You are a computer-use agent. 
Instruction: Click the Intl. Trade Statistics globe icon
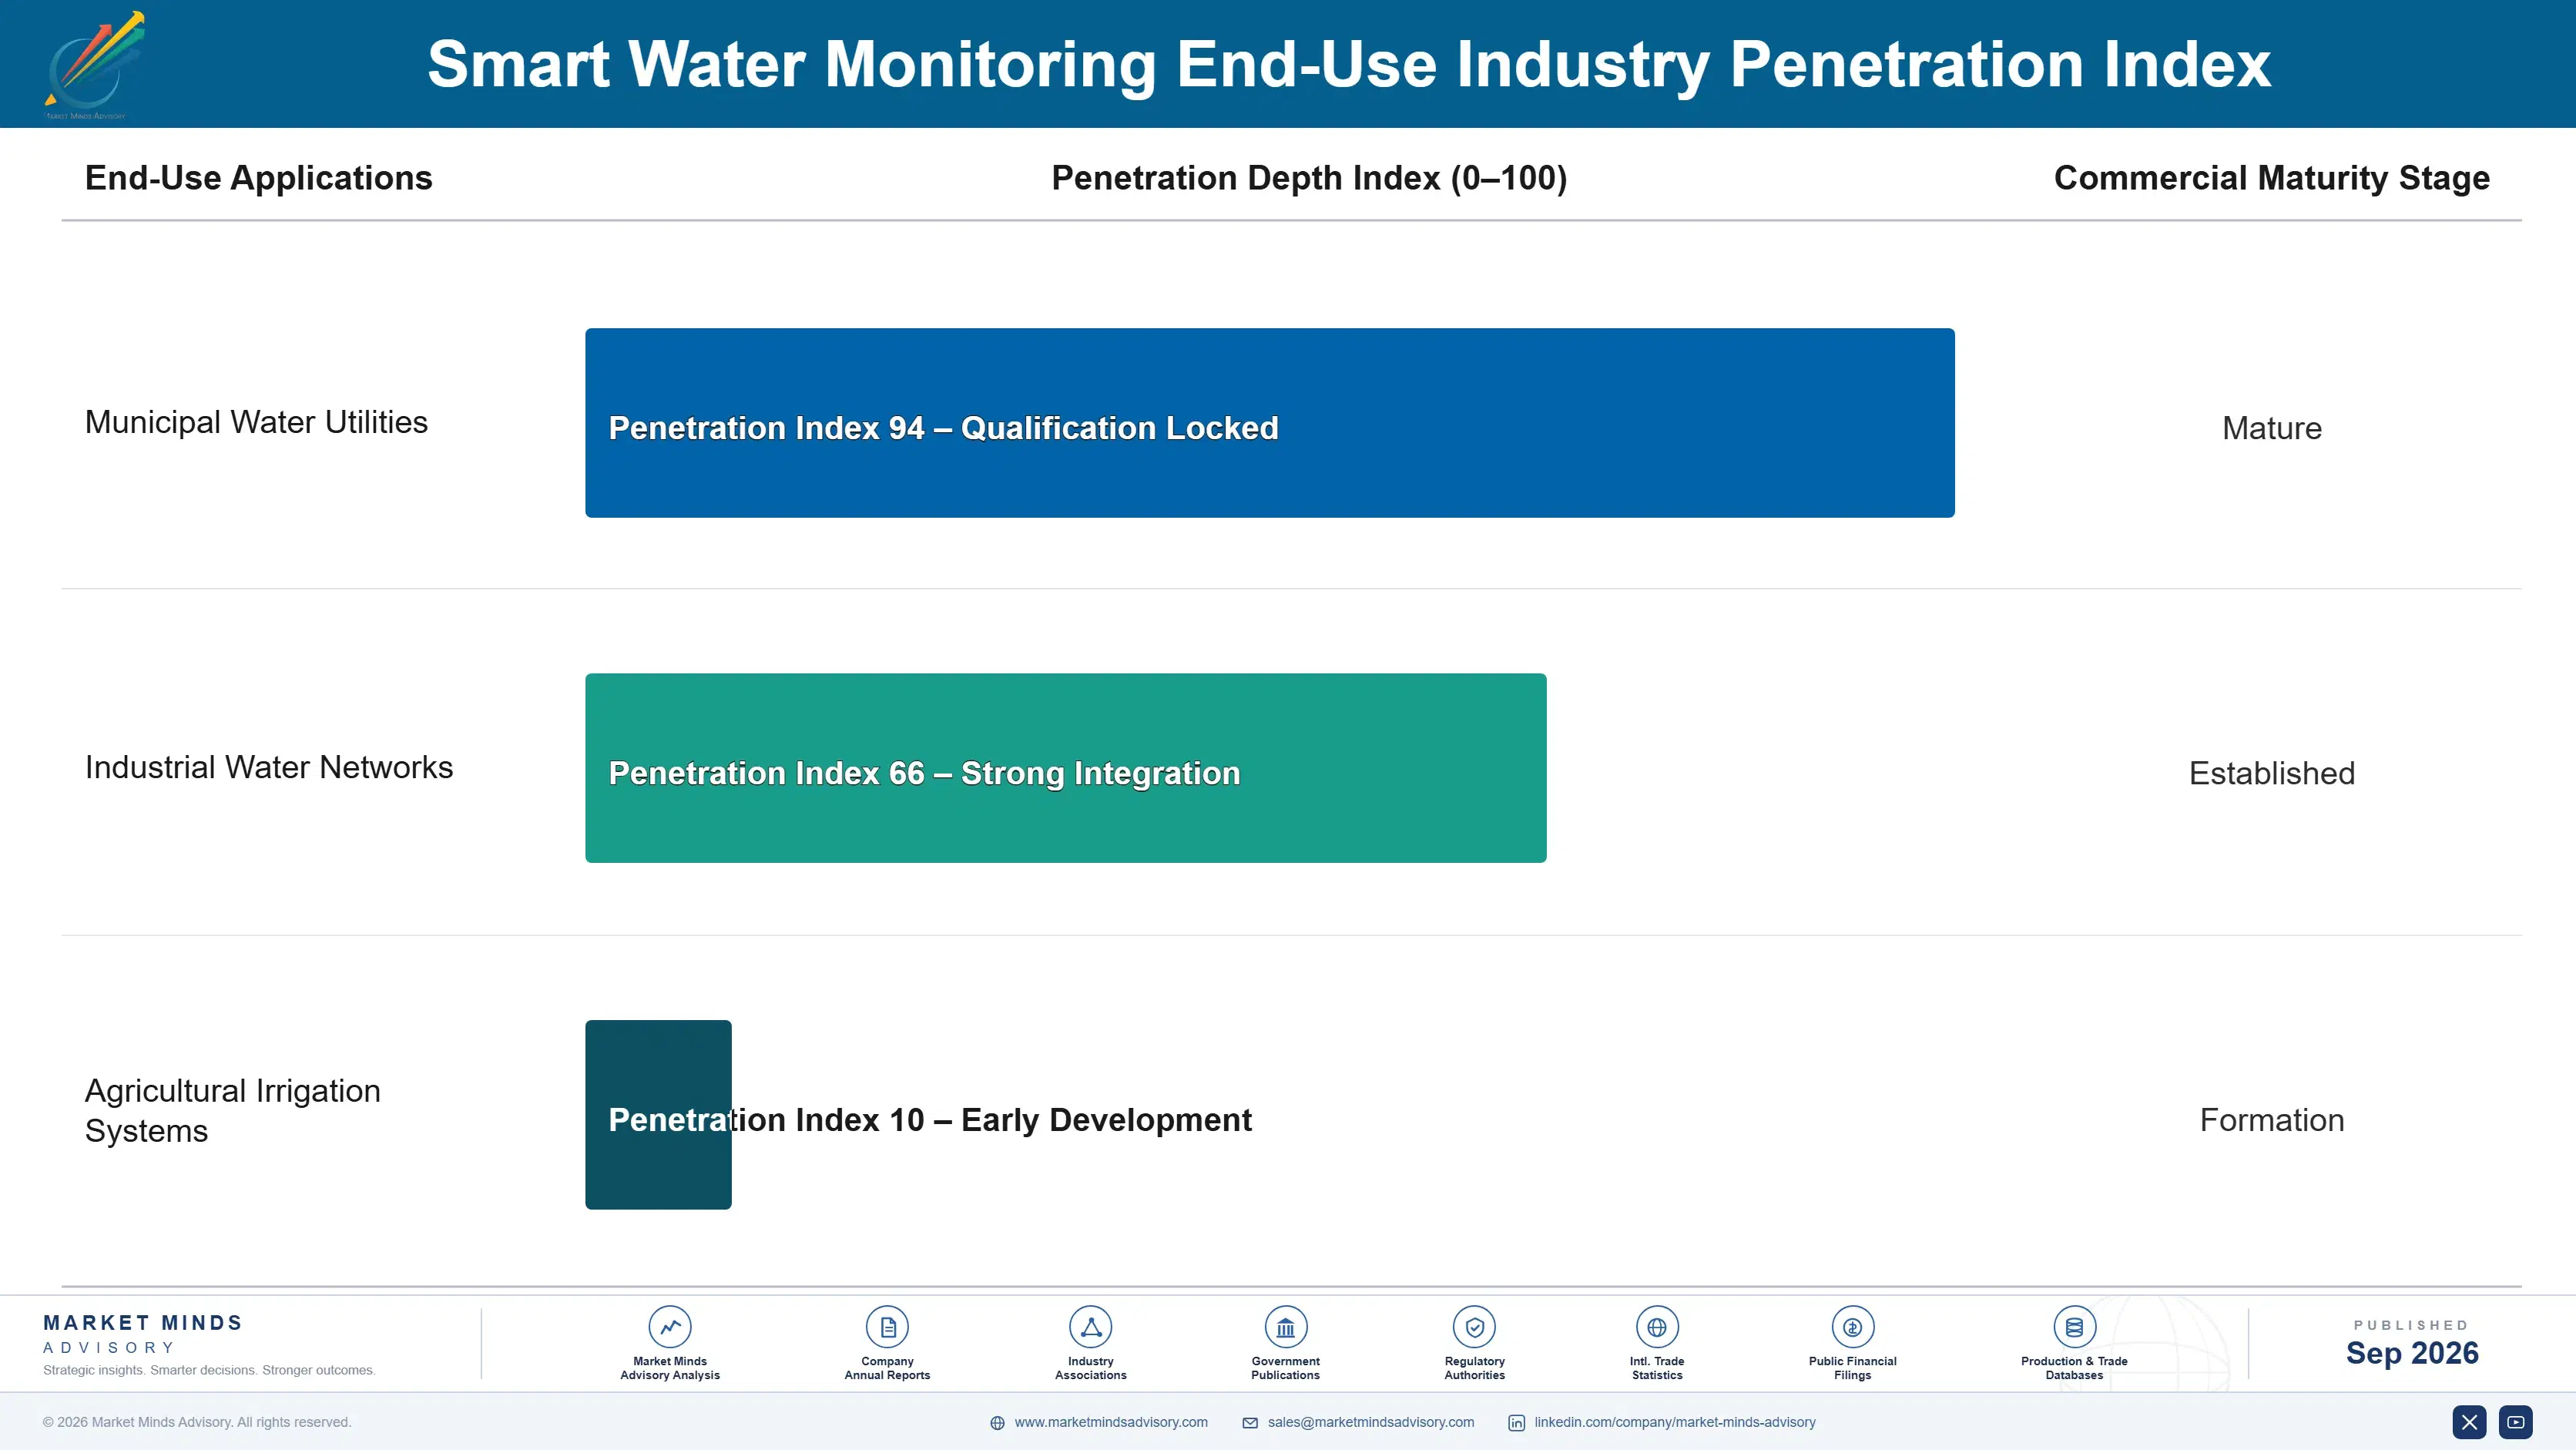point(1657,1327)
